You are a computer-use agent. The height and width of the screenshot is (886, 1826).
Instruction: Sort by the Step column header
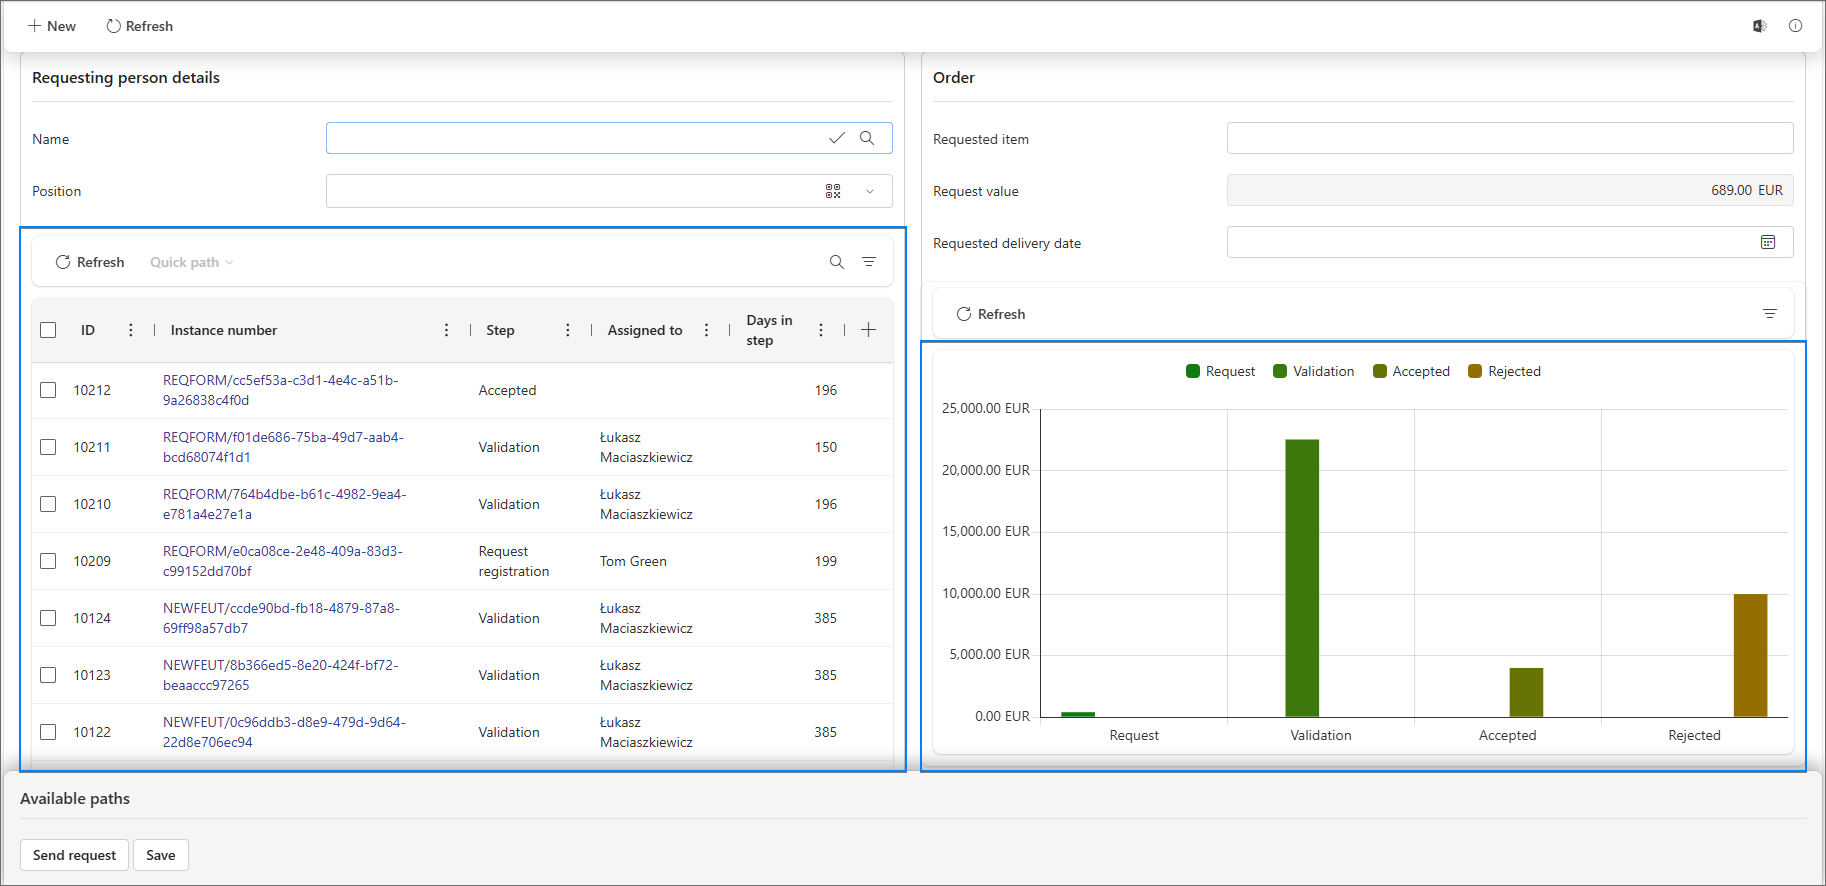click(500, 330)
